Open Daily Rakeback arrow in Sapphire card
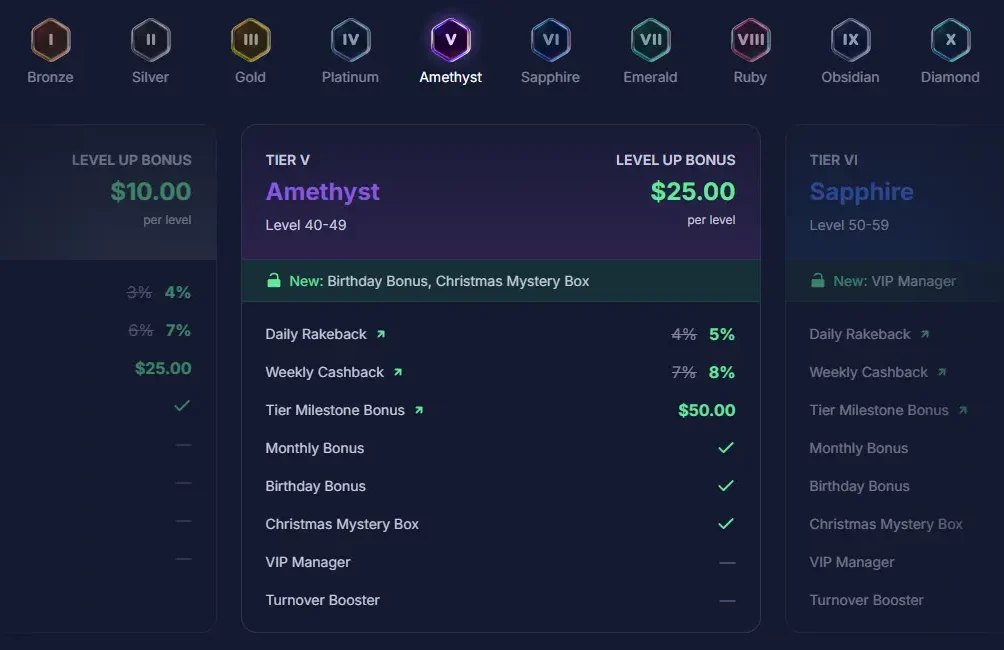 (925, 334)
